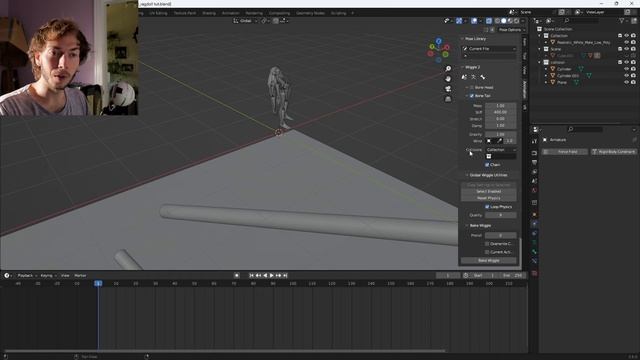640x360 pixels.
Task: Switch perspective/orthographic grid icon
Action: coord(448,99)
